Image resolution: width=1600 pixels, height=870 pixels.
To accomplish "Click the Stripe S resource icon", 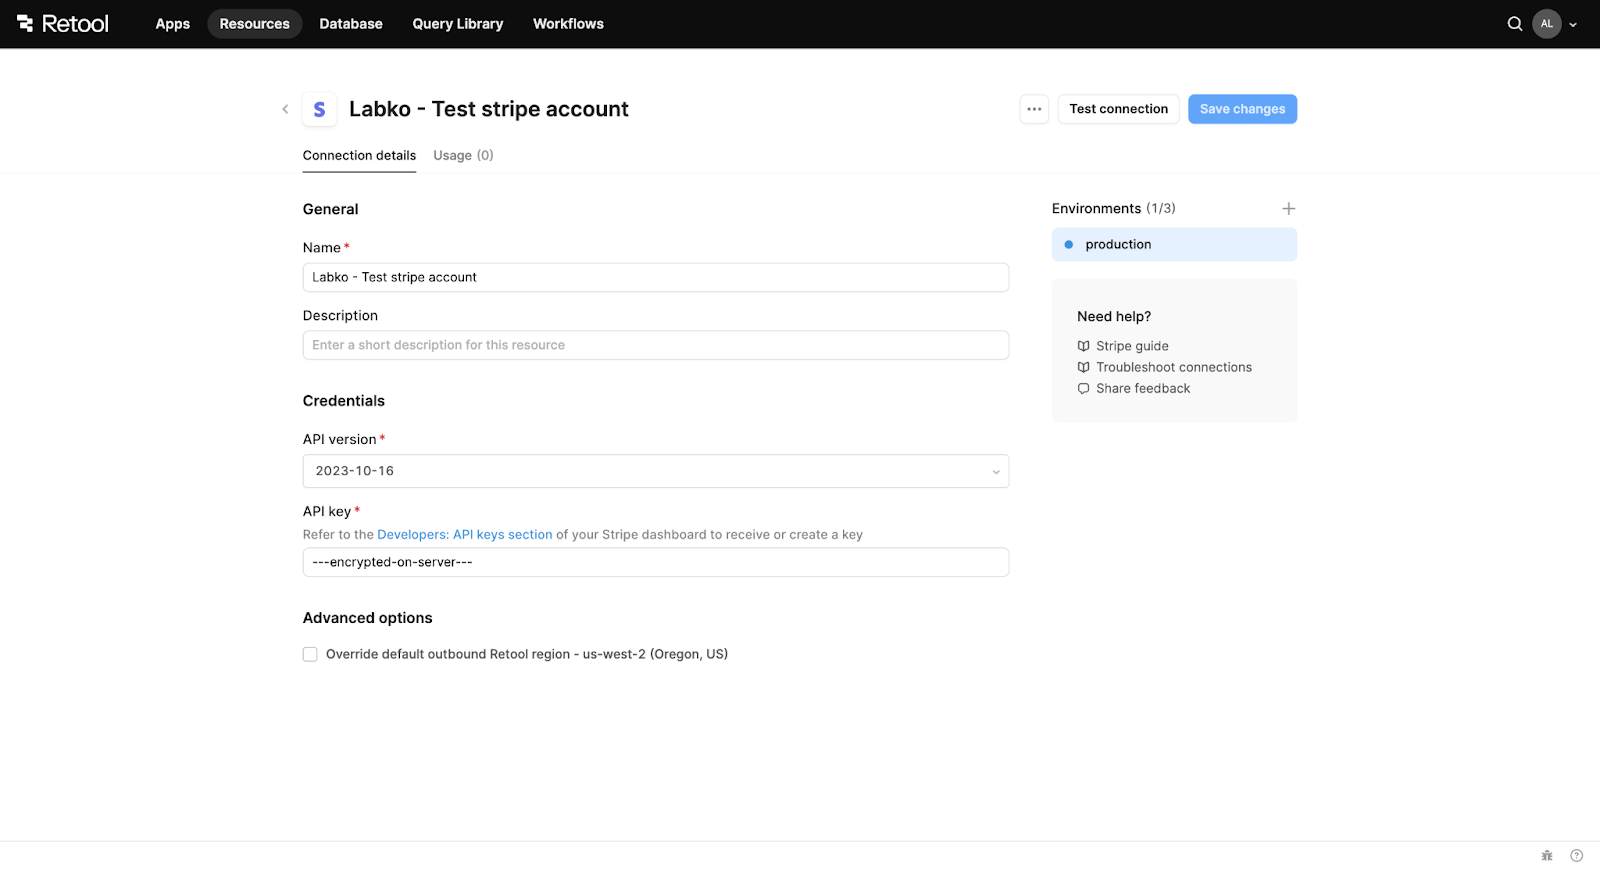I will [319, 109].
